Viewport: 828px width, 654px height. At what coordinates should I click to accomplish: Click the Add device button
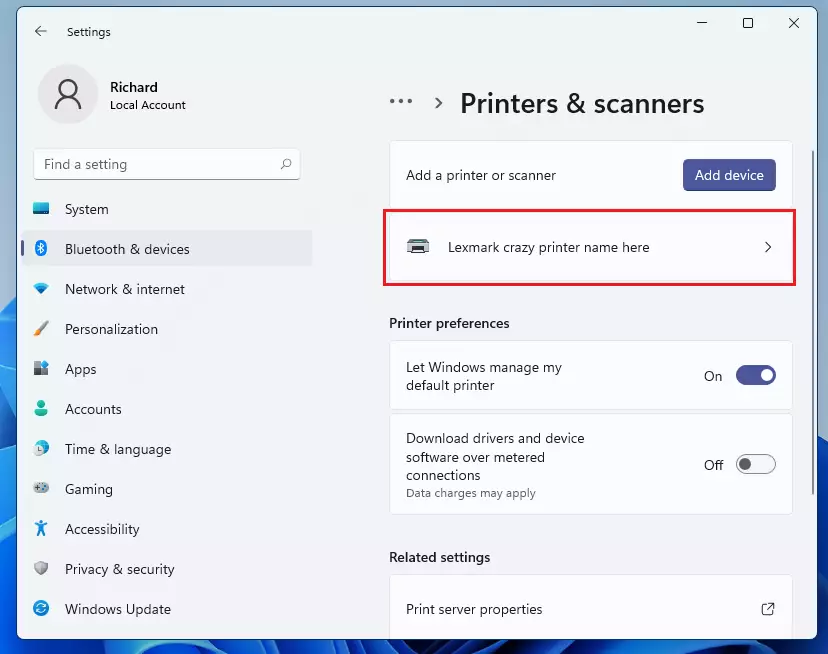[x=729, y=175]
